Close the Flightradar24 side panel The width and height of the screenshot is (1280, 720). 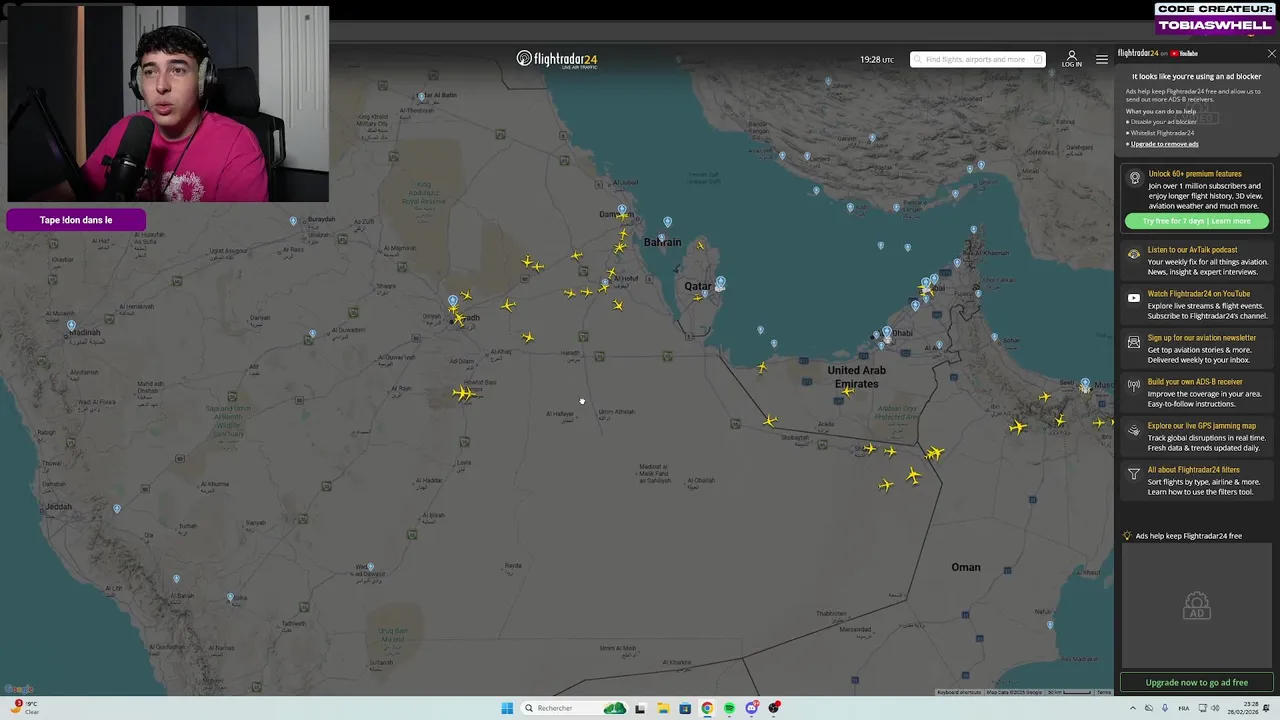point(1271,53)
